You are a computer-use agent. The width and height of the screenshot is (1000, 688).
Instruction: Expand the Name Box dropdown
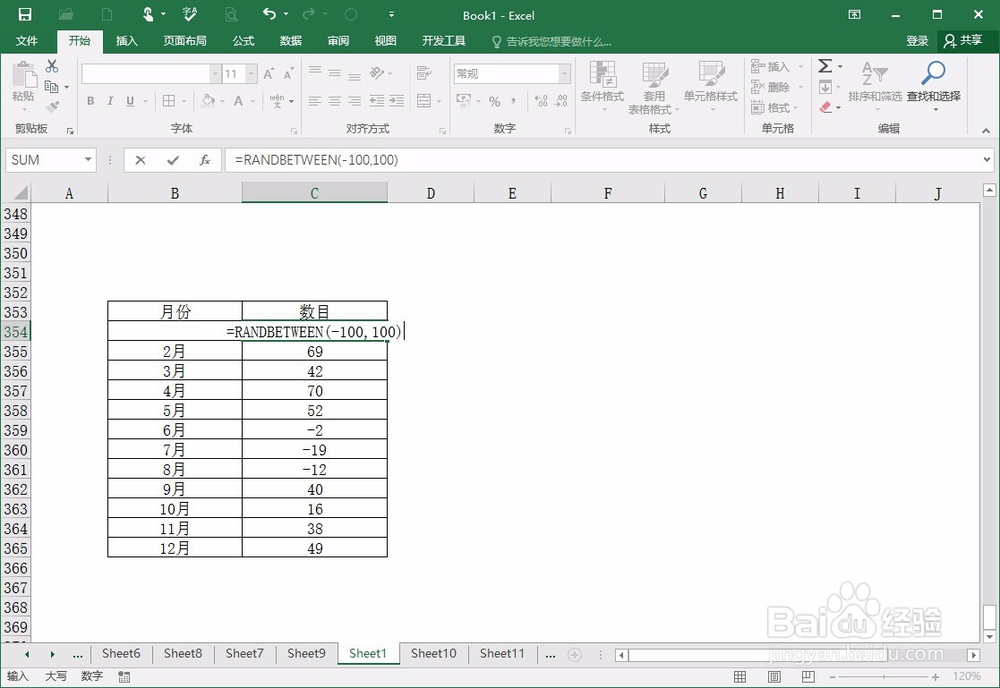coord(88,159)
